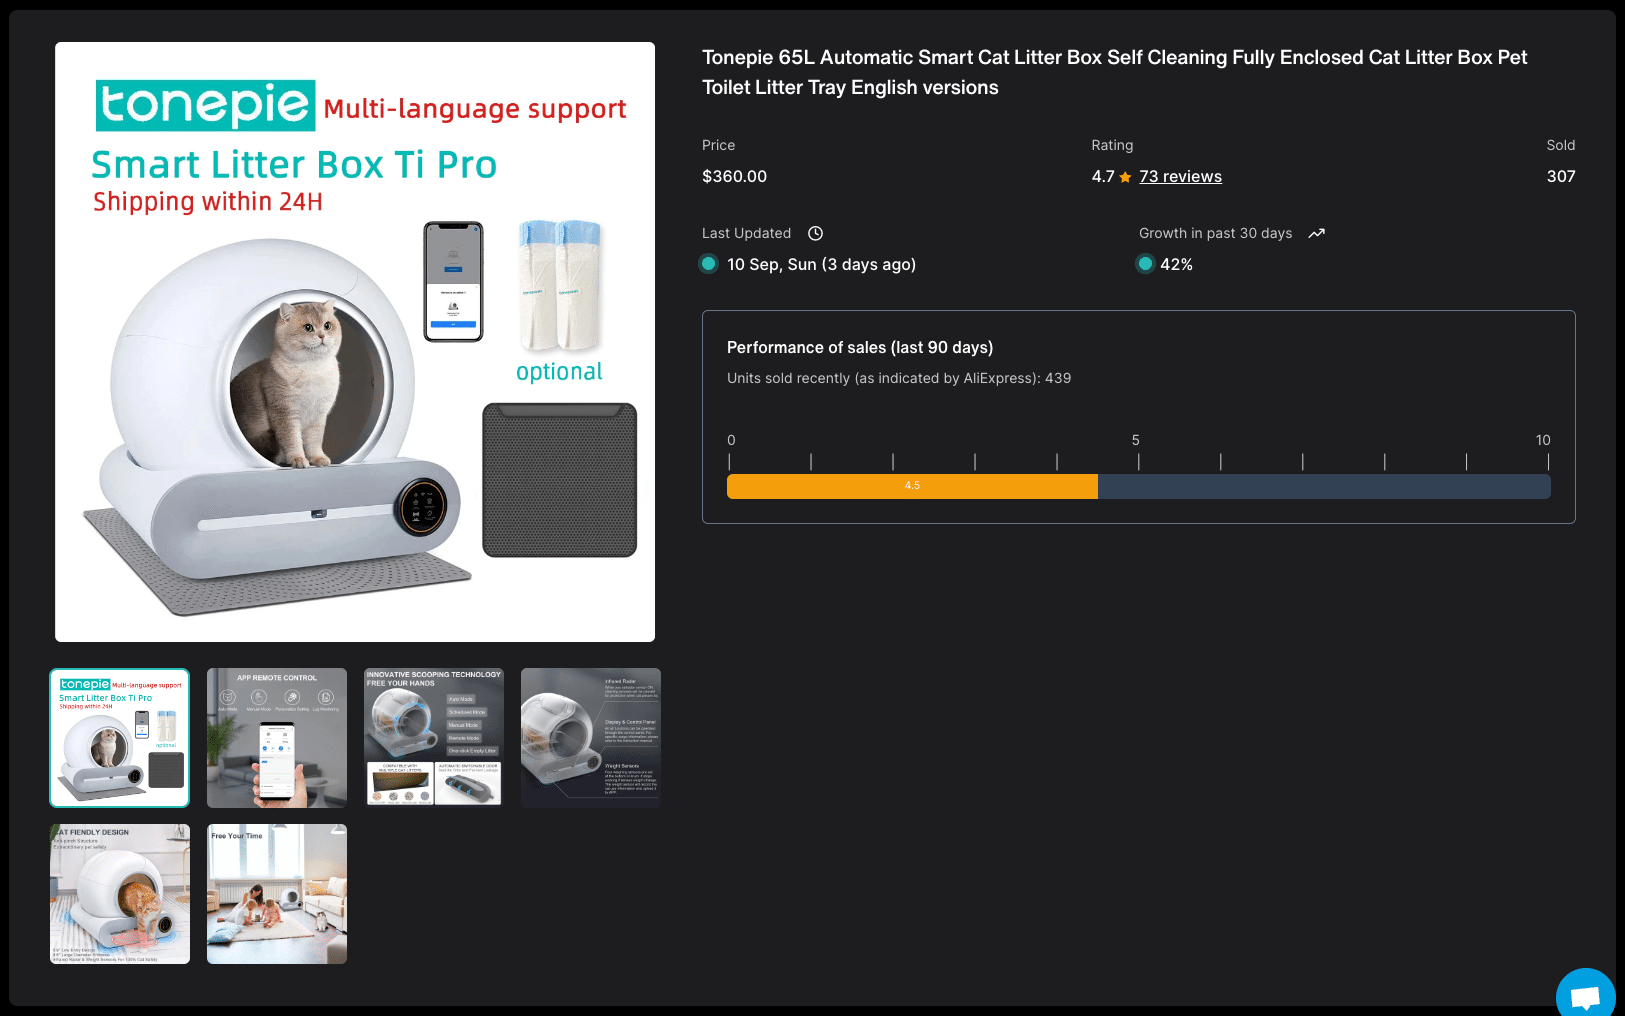1625x1016 pixels.
Task: Select the Cat Friendly Design thumbnail
Action: pos(120,894)
